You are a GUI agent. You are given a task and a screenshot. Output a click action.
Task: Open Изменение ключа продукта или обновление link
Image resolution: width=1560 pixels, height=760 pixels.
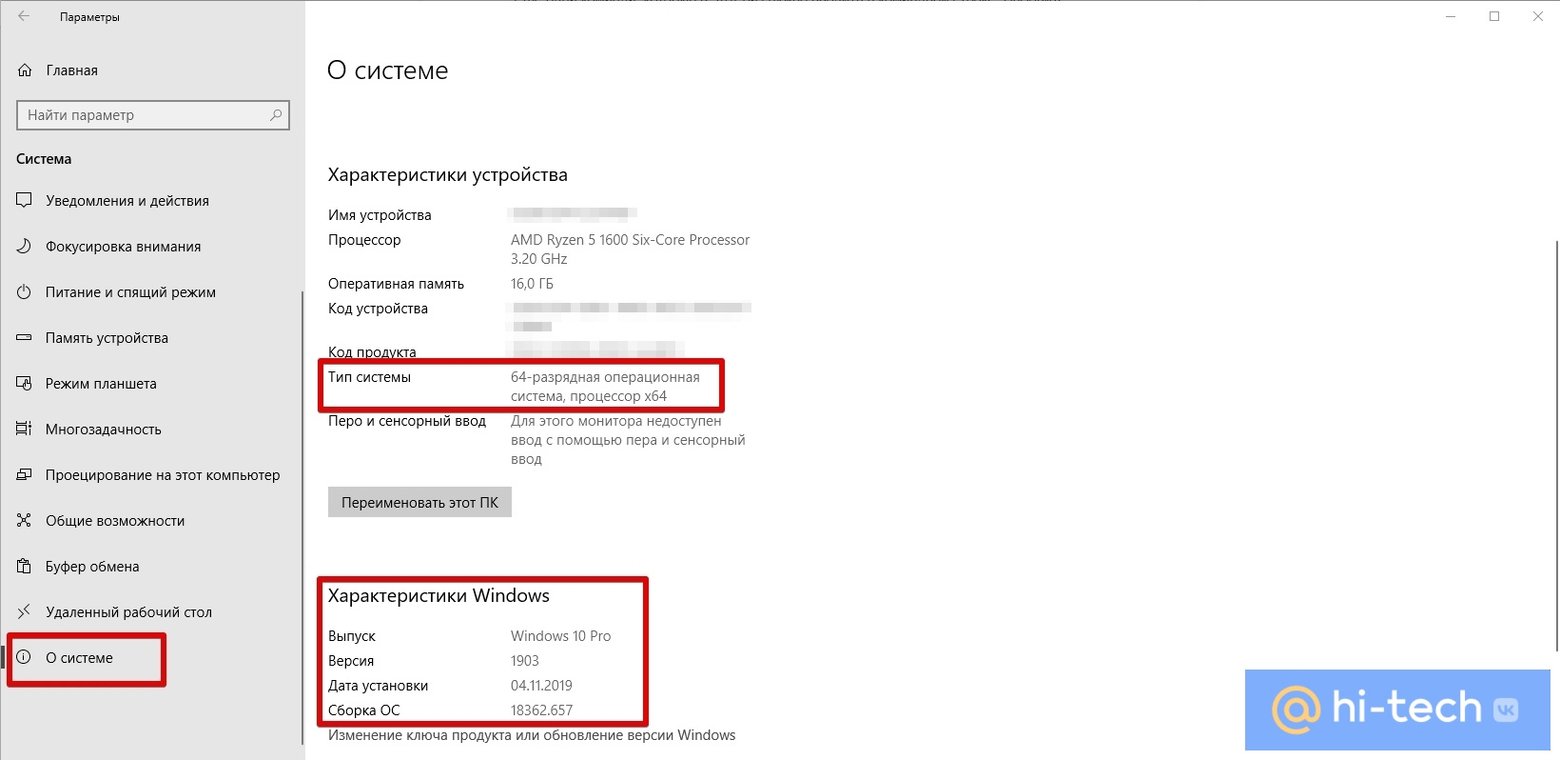point(531,735)
